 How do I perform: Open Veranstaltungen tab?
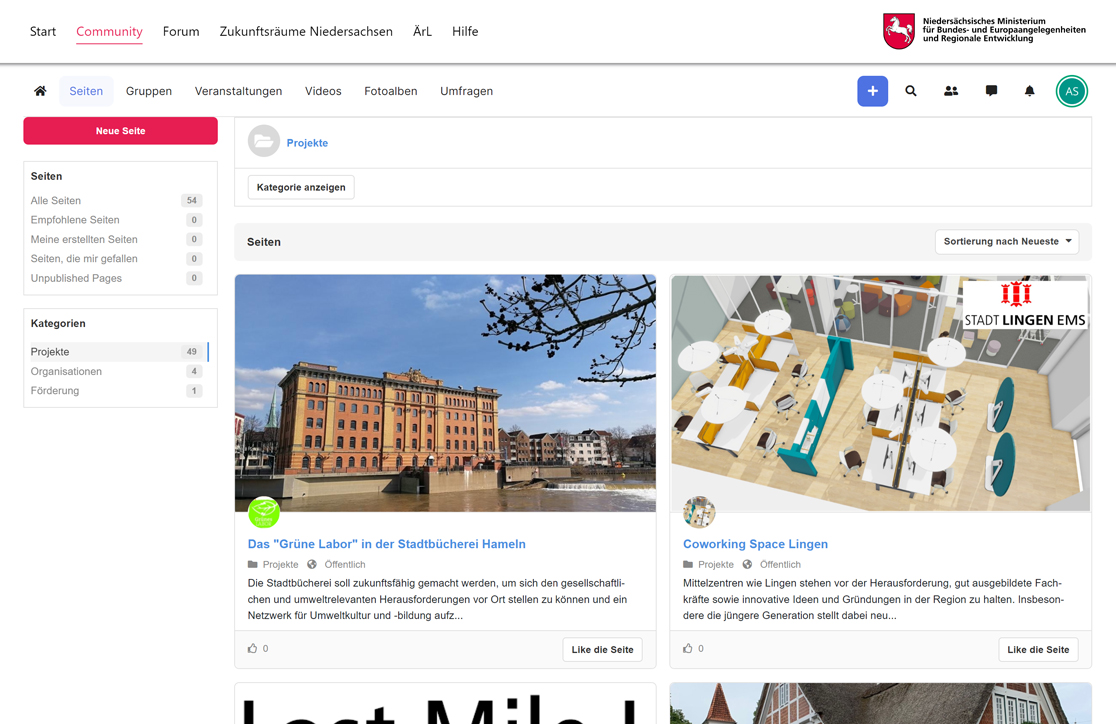[x=238, y=91]
